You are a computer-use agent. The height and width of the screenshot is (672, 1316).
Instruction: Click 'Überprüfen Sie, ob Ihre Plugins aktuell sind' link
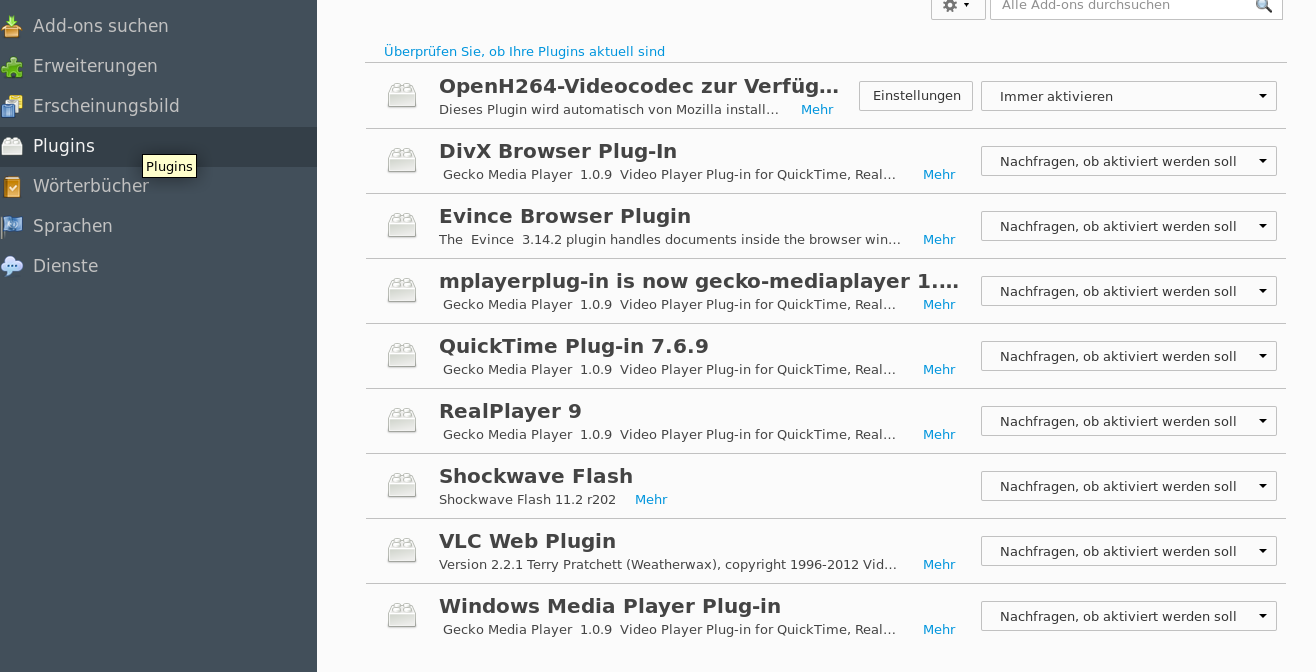tap(524, 52)
